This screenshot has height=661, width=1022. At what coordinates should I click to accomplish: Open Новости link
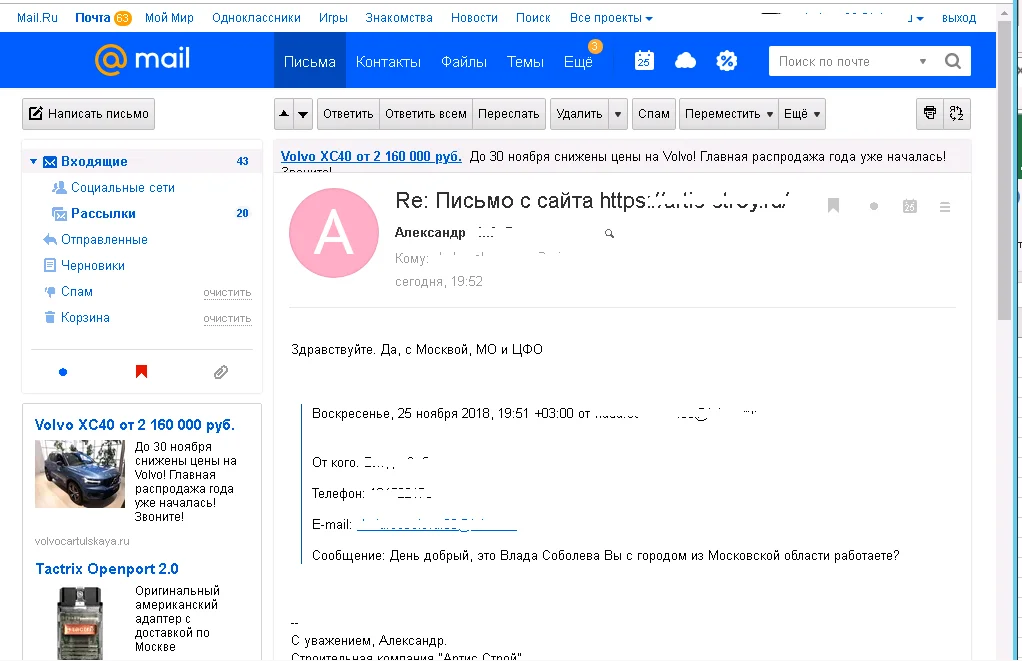pos(474,18)
